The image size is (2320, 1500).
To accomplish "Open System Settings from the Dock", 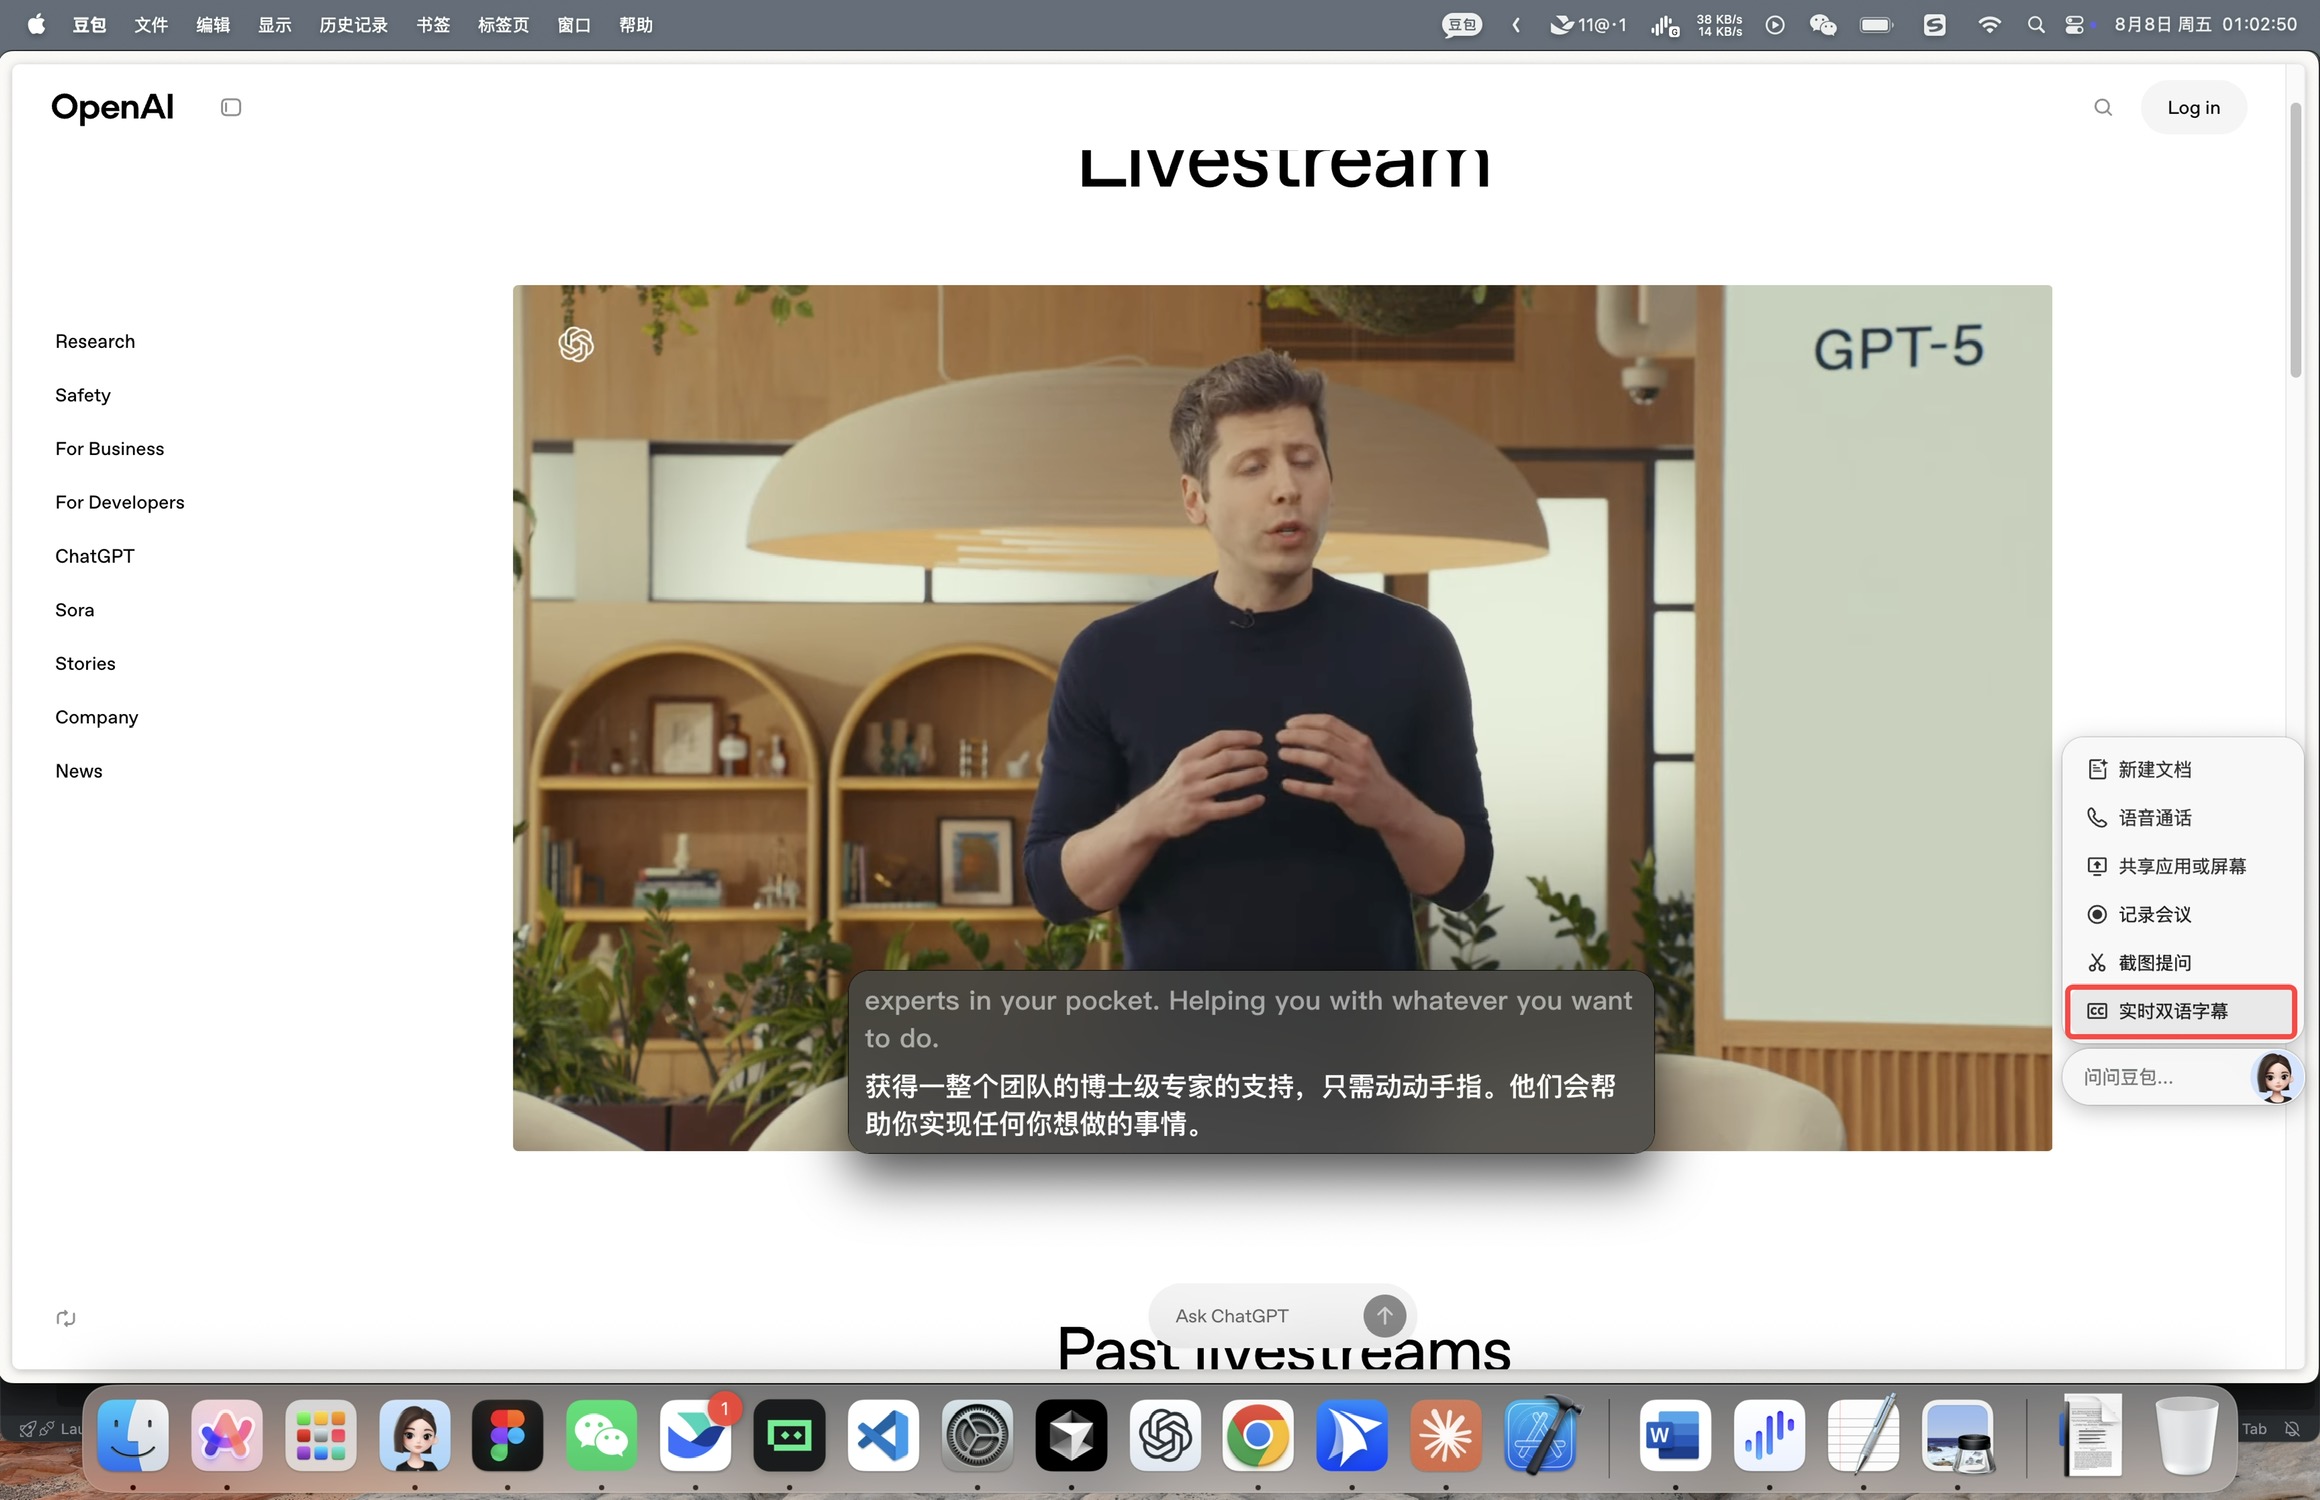I will (x=977, y=1436).
